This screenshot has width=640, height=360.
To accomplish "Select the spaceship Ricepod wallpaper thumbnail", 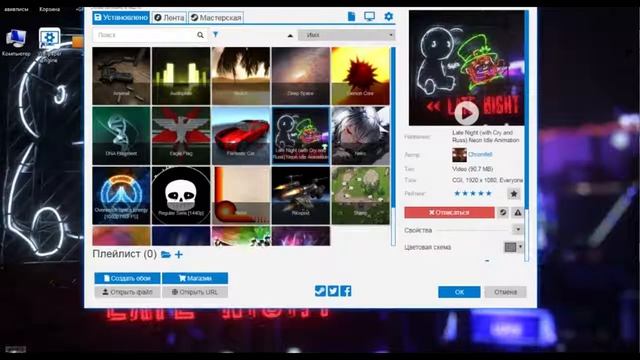I will [x=300, y=196].
